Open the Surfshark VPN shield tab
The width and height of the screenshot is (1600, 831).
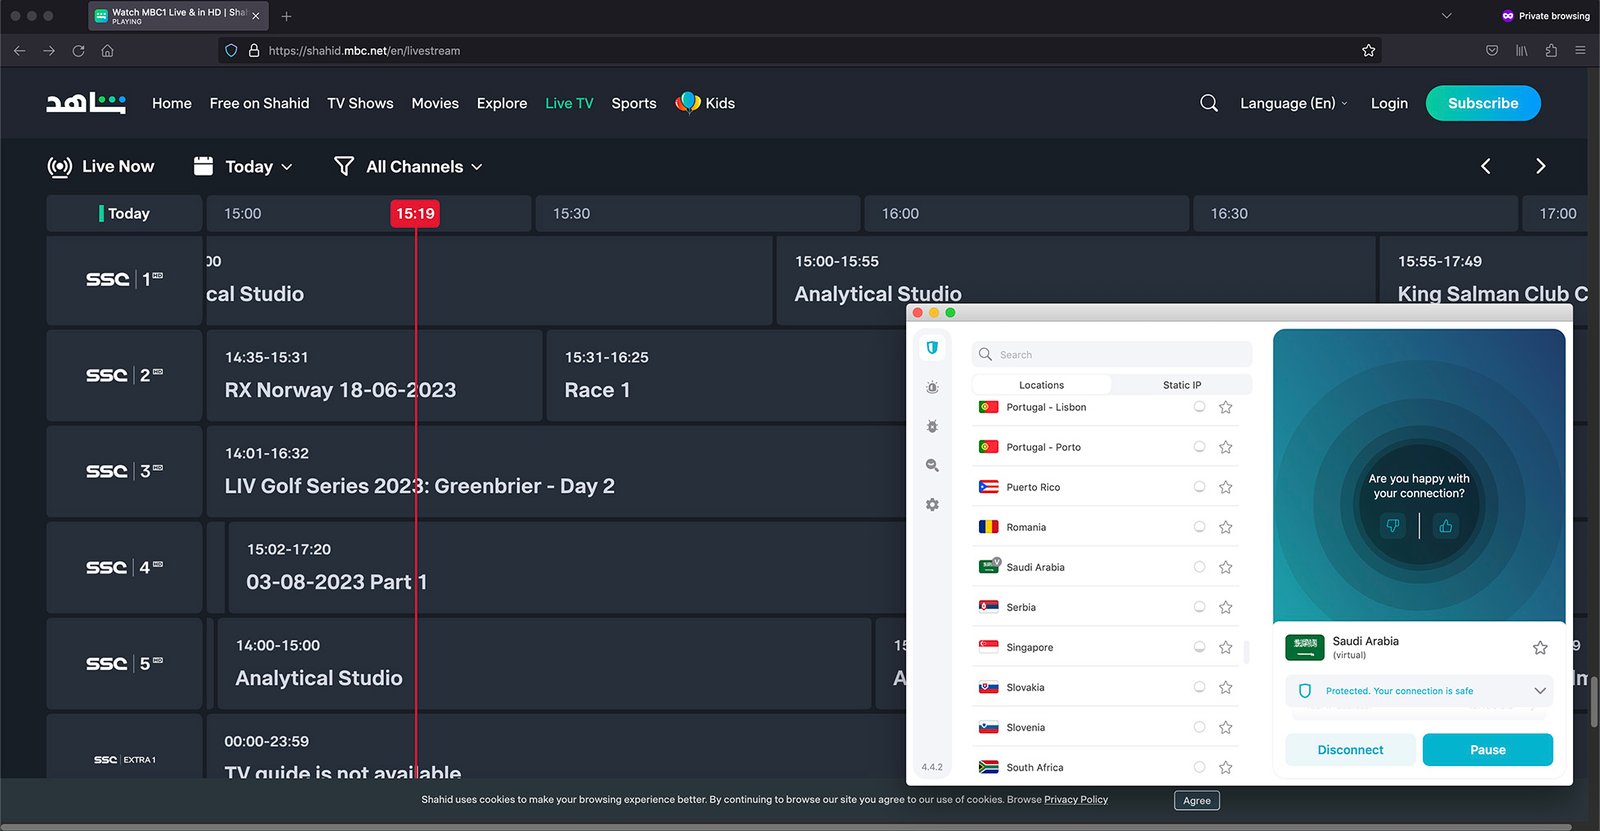[932, 348]
